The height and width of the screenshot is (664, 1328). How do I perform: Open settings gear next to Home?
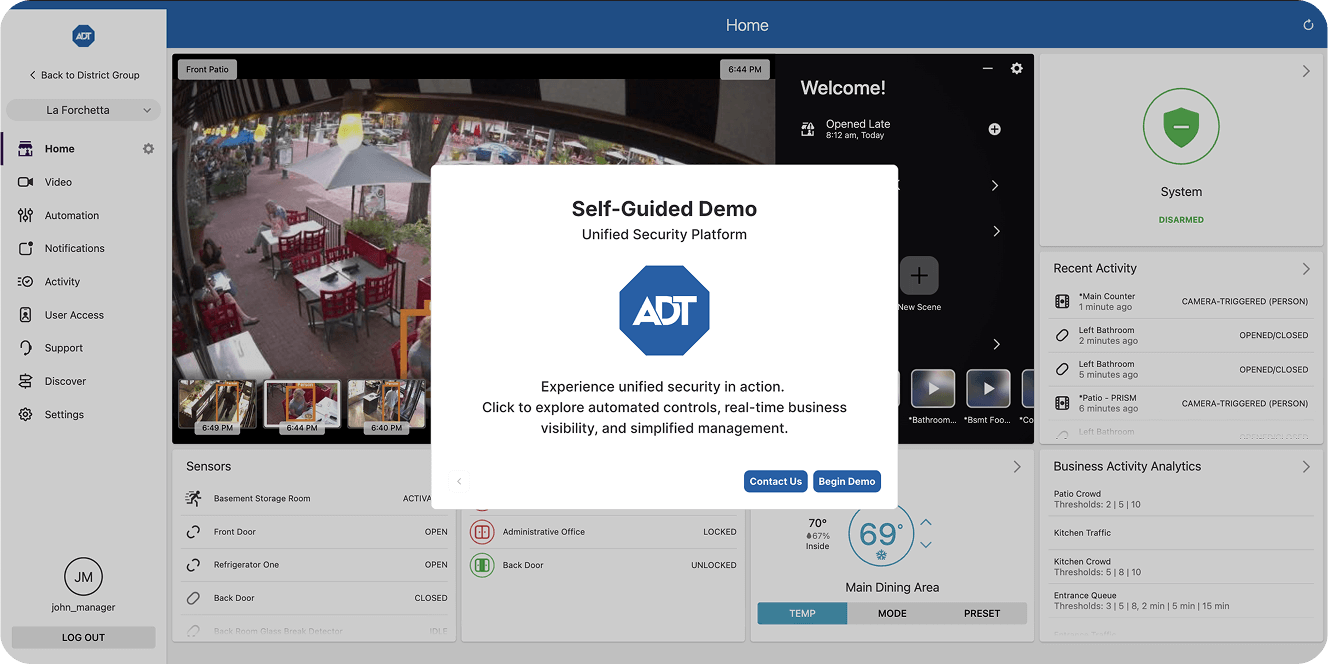(x=148, y=149)
